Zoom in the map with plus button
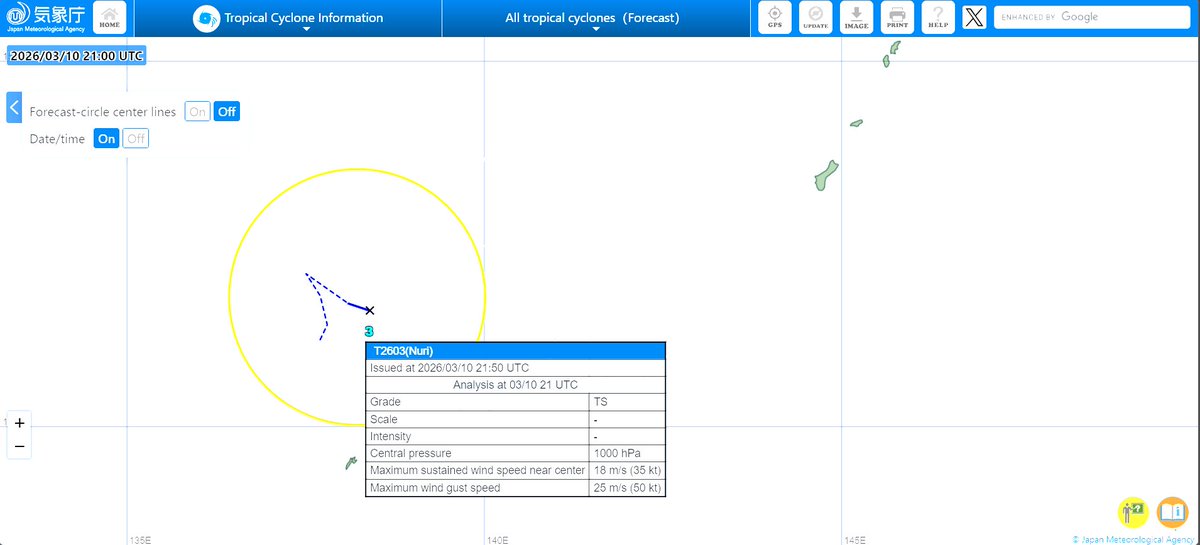This screenshot has height=545, width=1200. coord(19,423)
